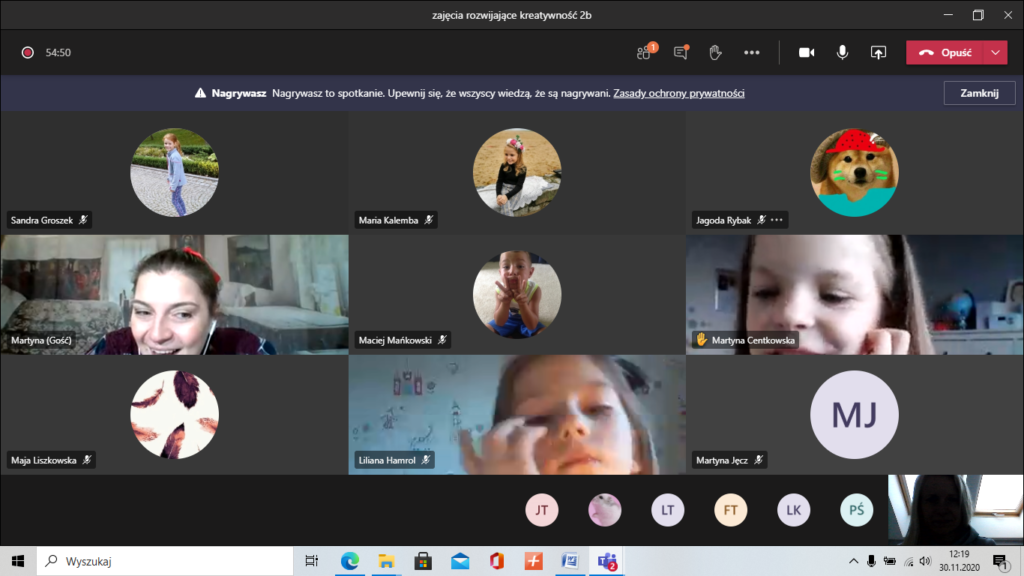Open the Office app from the taskbar
This screenshot has height=576, width=1024.
pyautogui.click(x=497, y=561)
